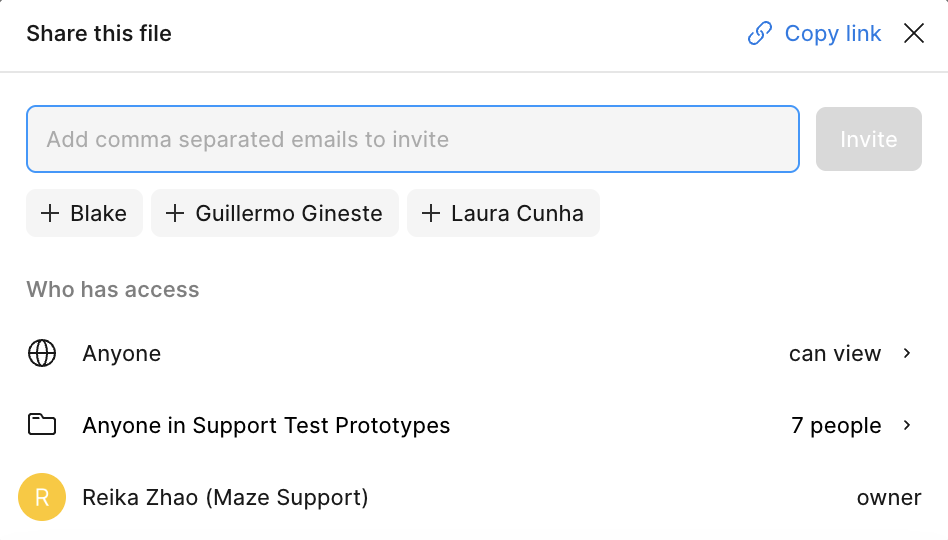Expand chevron beside 'can view'
Viewport: 948px width, 540px height.
[907, 353]
